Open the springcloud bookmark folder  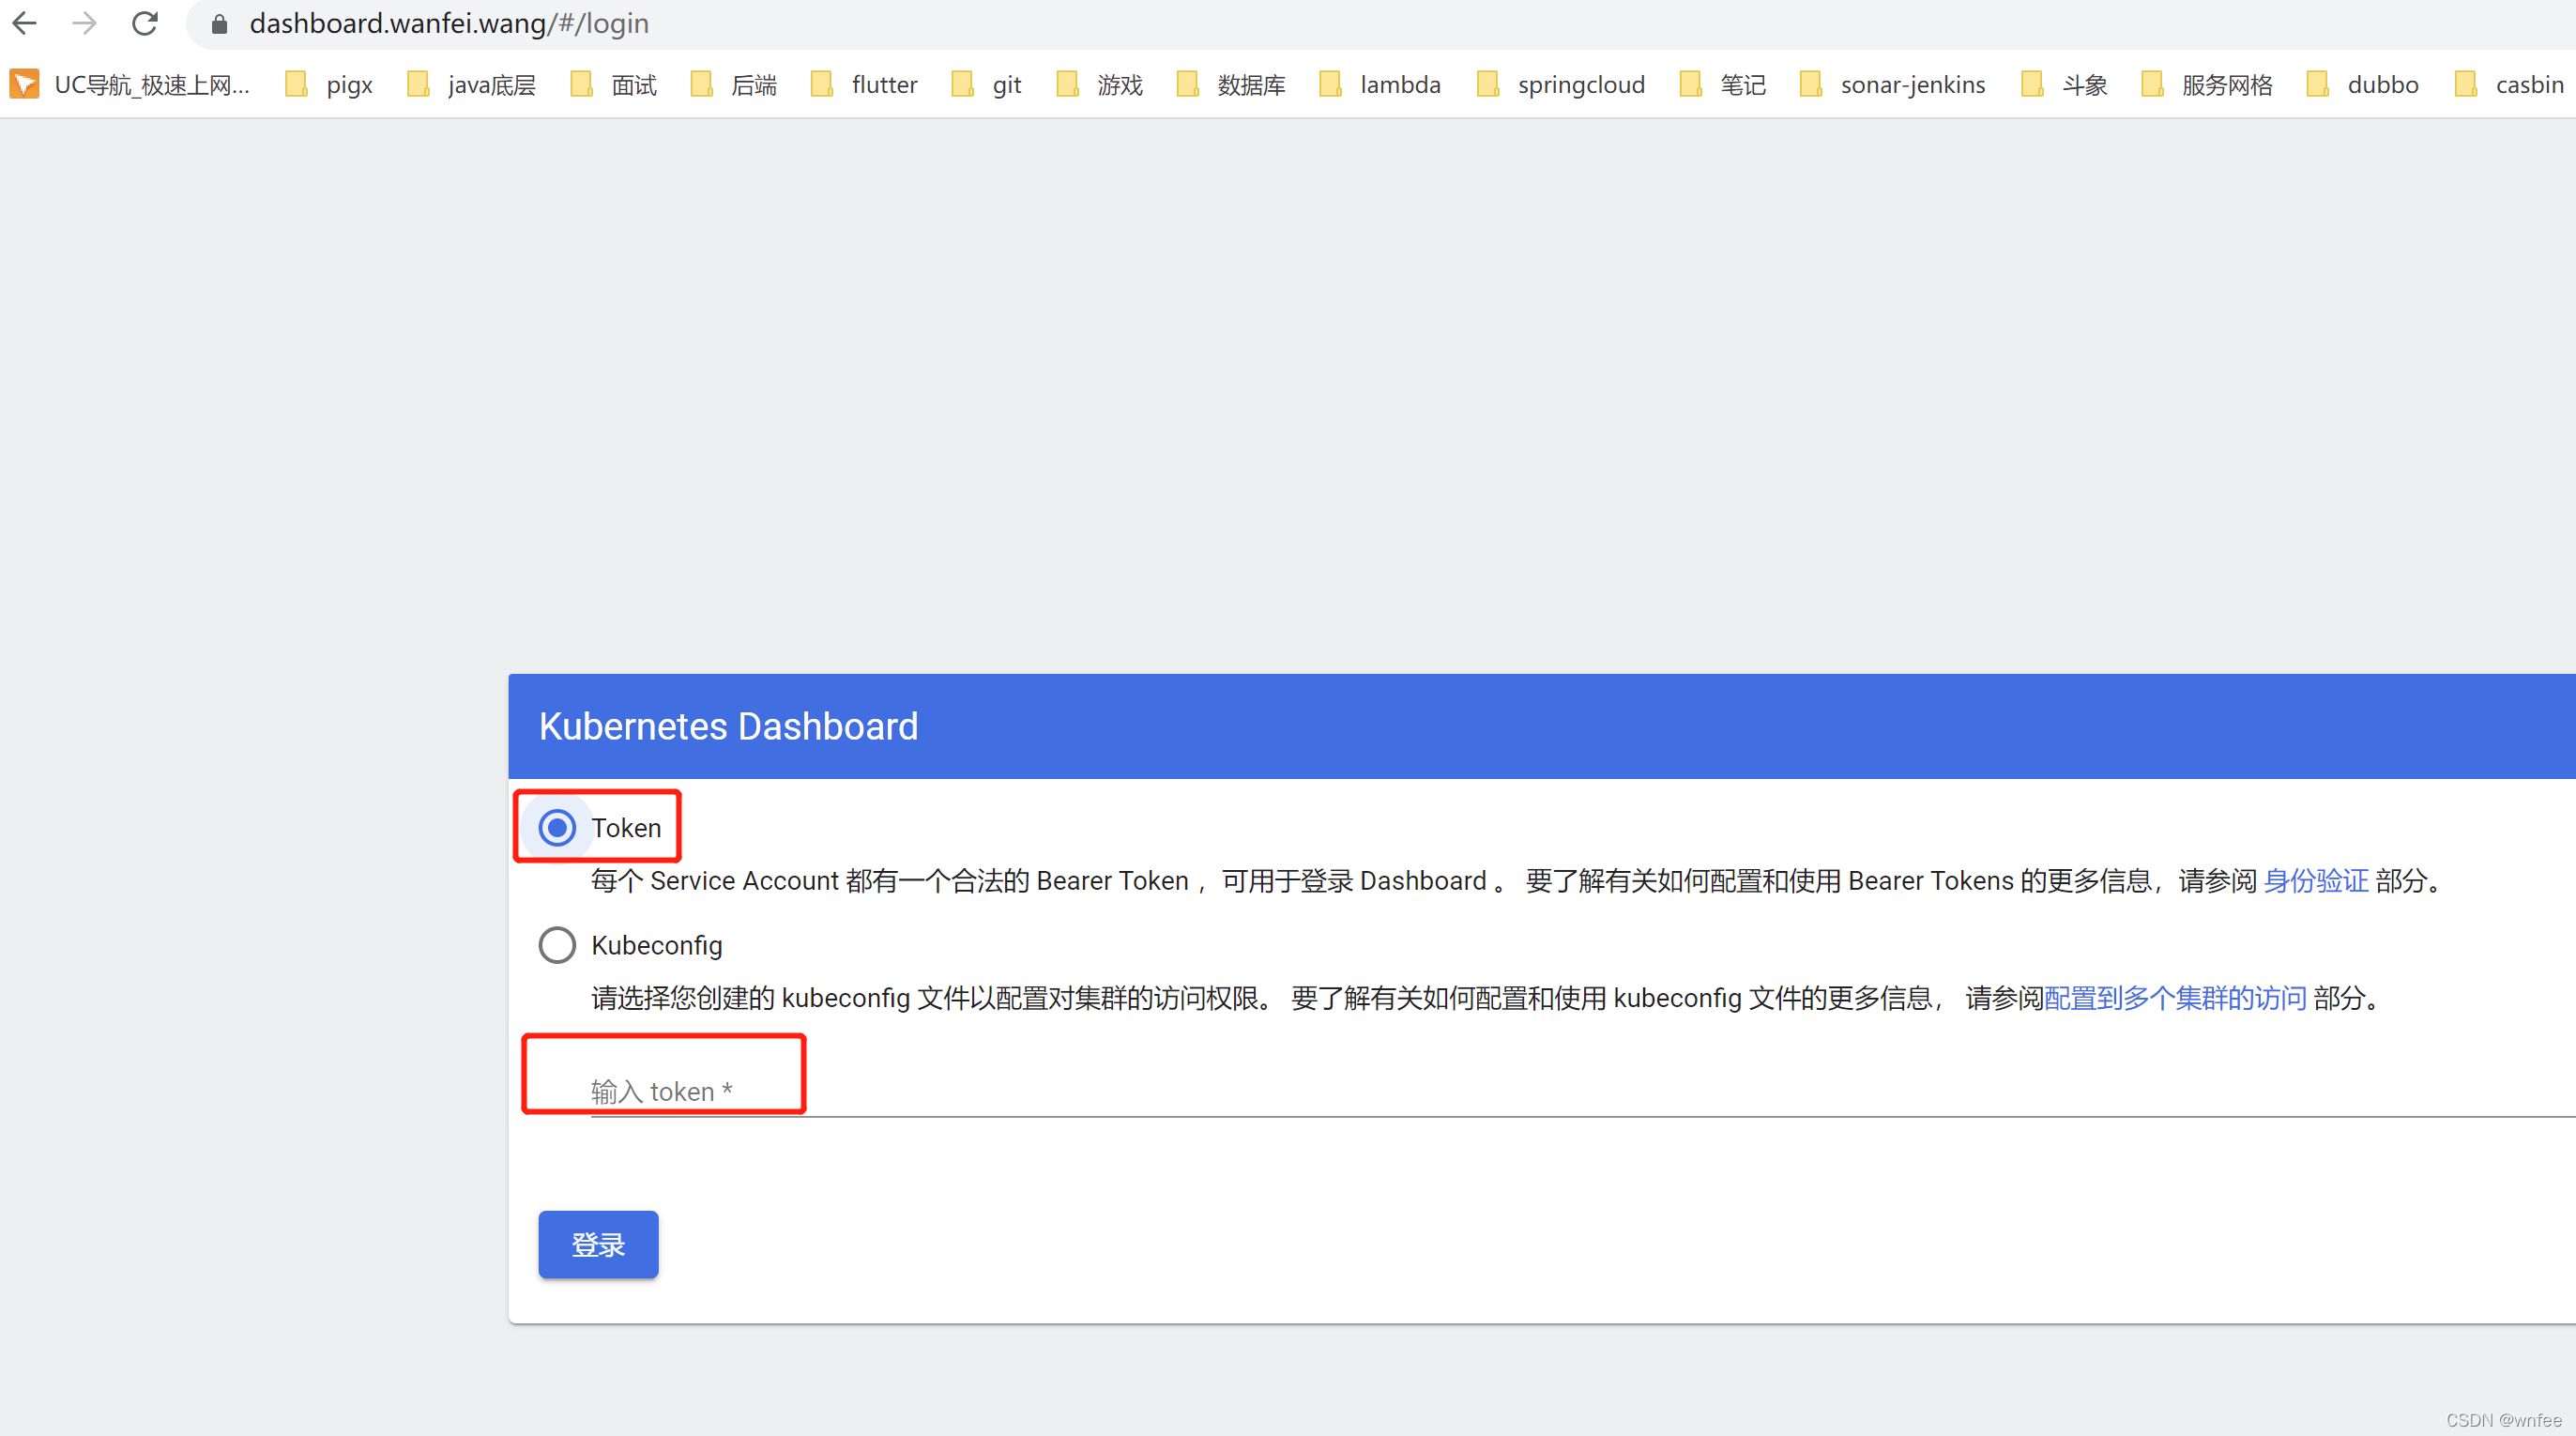click(x=1561, y=84)
